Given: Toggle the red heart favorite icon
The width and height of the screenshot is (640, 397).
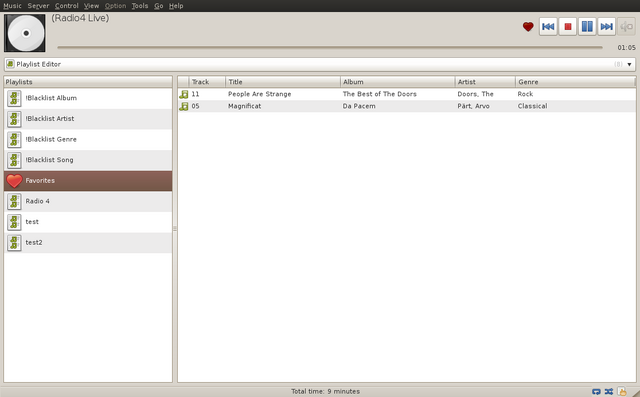Looking at the screenshot, I should coord(528,27).
